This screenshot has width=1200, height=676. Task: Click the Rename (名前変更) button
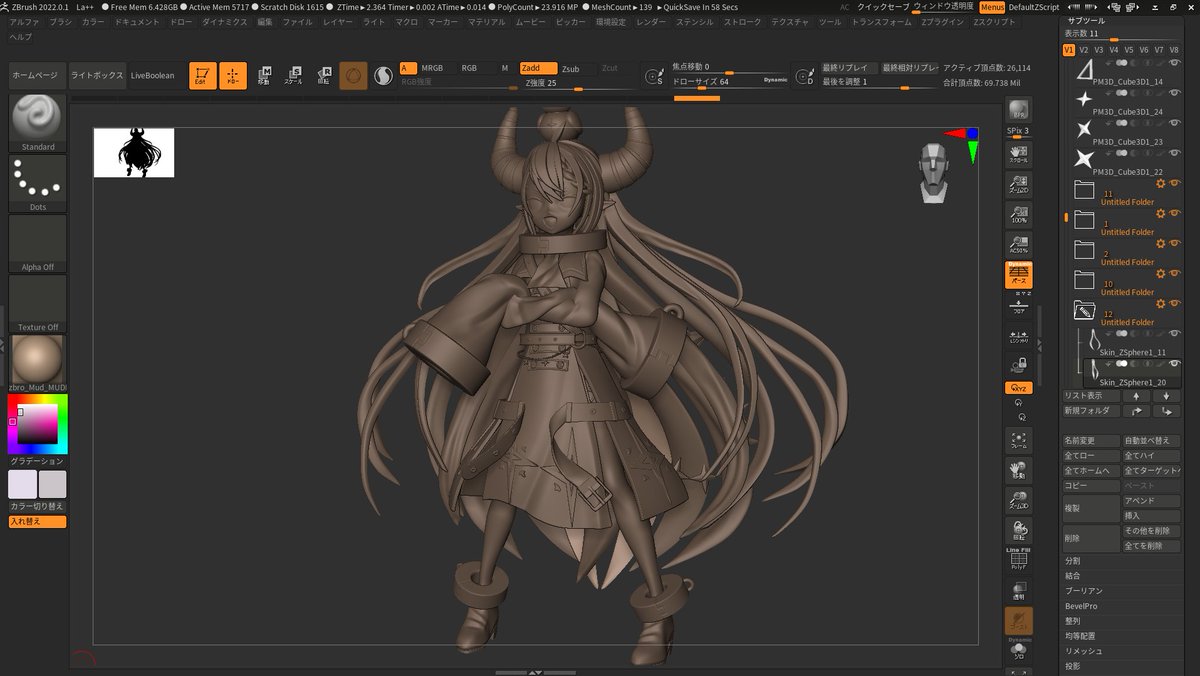(x=1091, y=440)
